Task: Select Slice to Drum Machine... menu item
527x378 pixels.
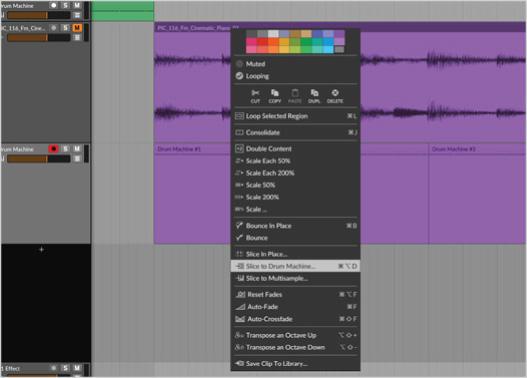Action: [x=295, y=266]
